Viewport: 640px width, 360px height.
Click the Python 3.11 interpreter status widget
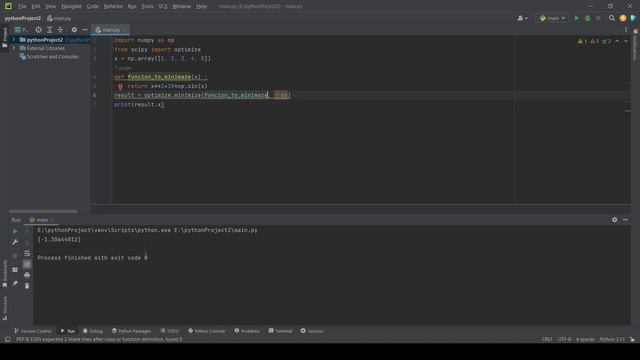coord(612,340)
